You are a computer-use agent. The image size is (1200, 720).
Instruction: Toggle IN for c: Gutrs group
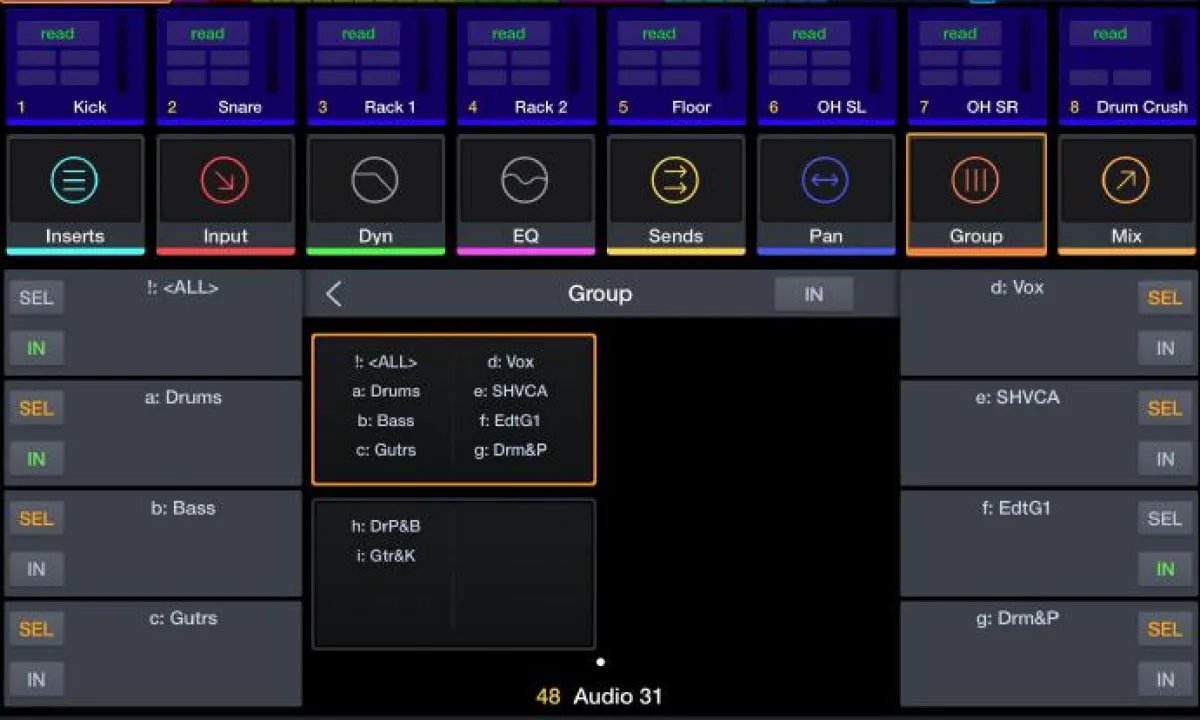pos(36,679)
